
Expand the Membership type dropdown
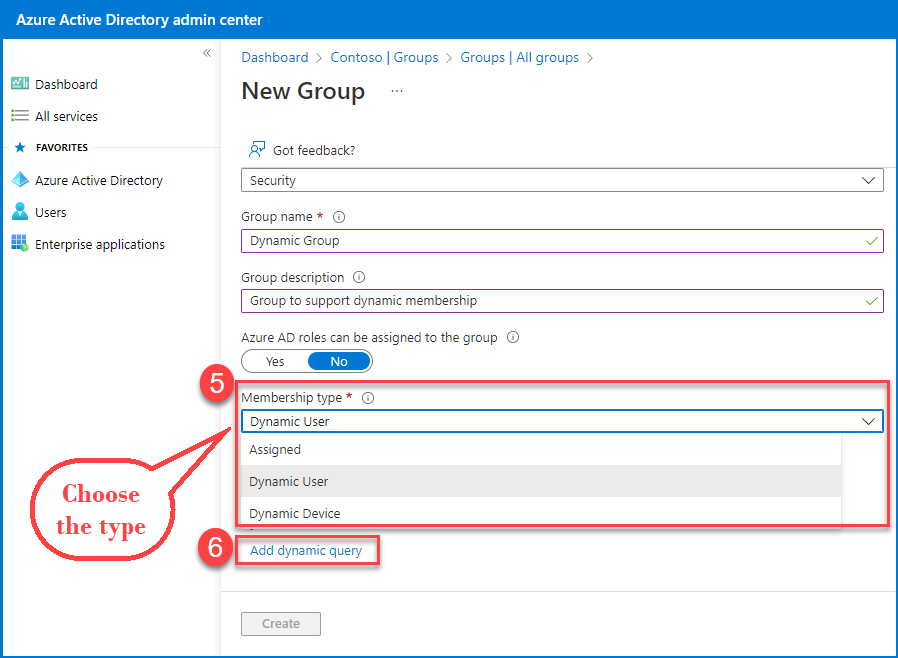click(x=562, y=421)
